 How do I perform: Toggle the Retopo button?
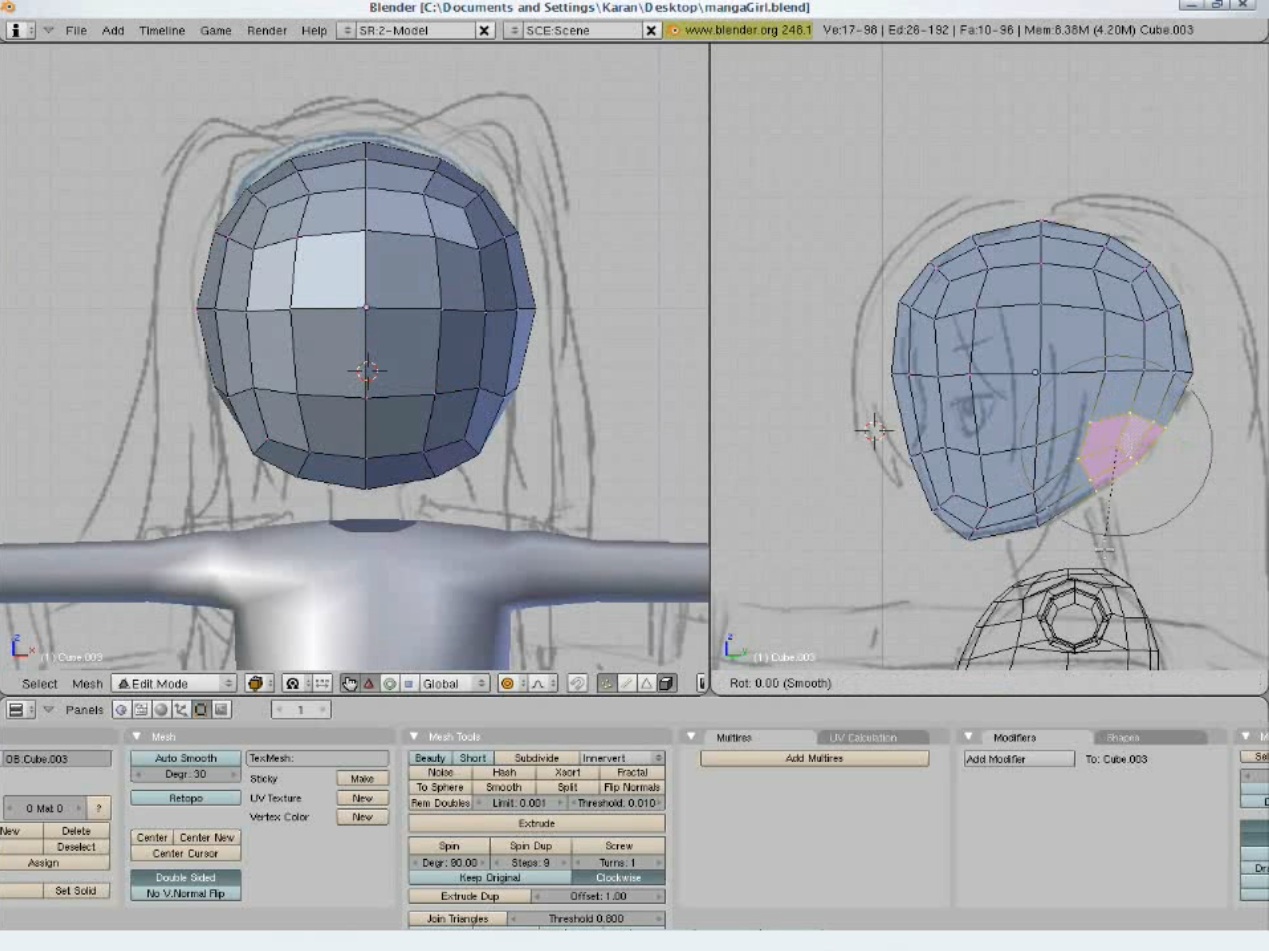click(x=185, y=798)
